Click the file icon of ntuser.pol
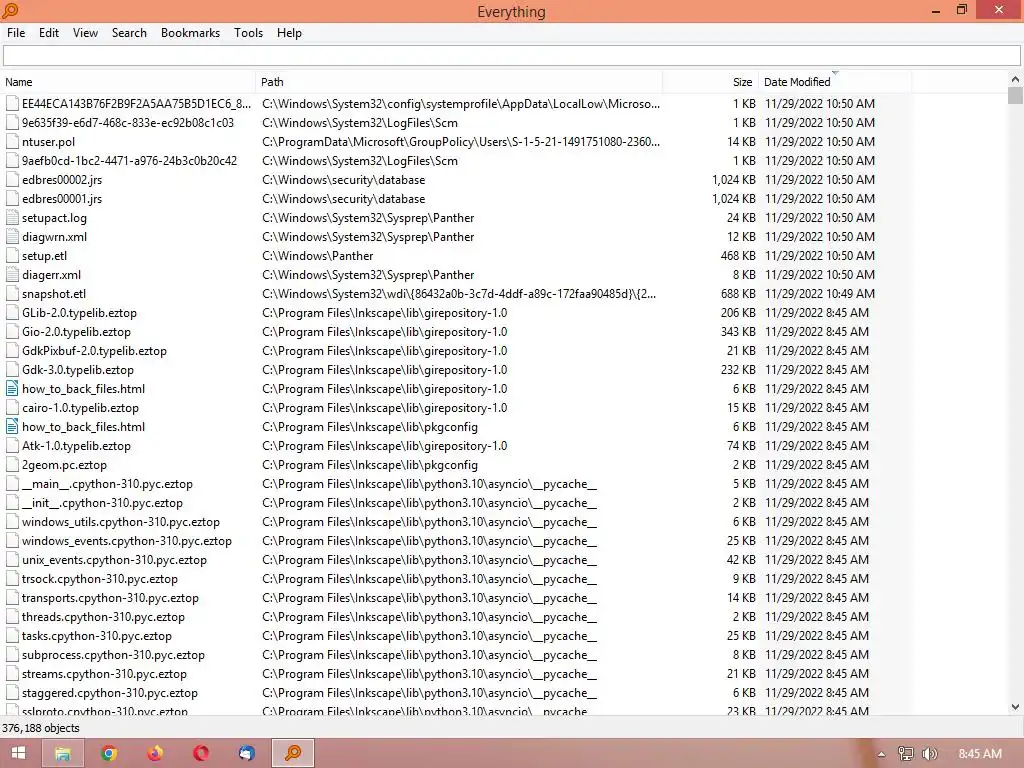The image size is (1024, 768). [12, 142]
